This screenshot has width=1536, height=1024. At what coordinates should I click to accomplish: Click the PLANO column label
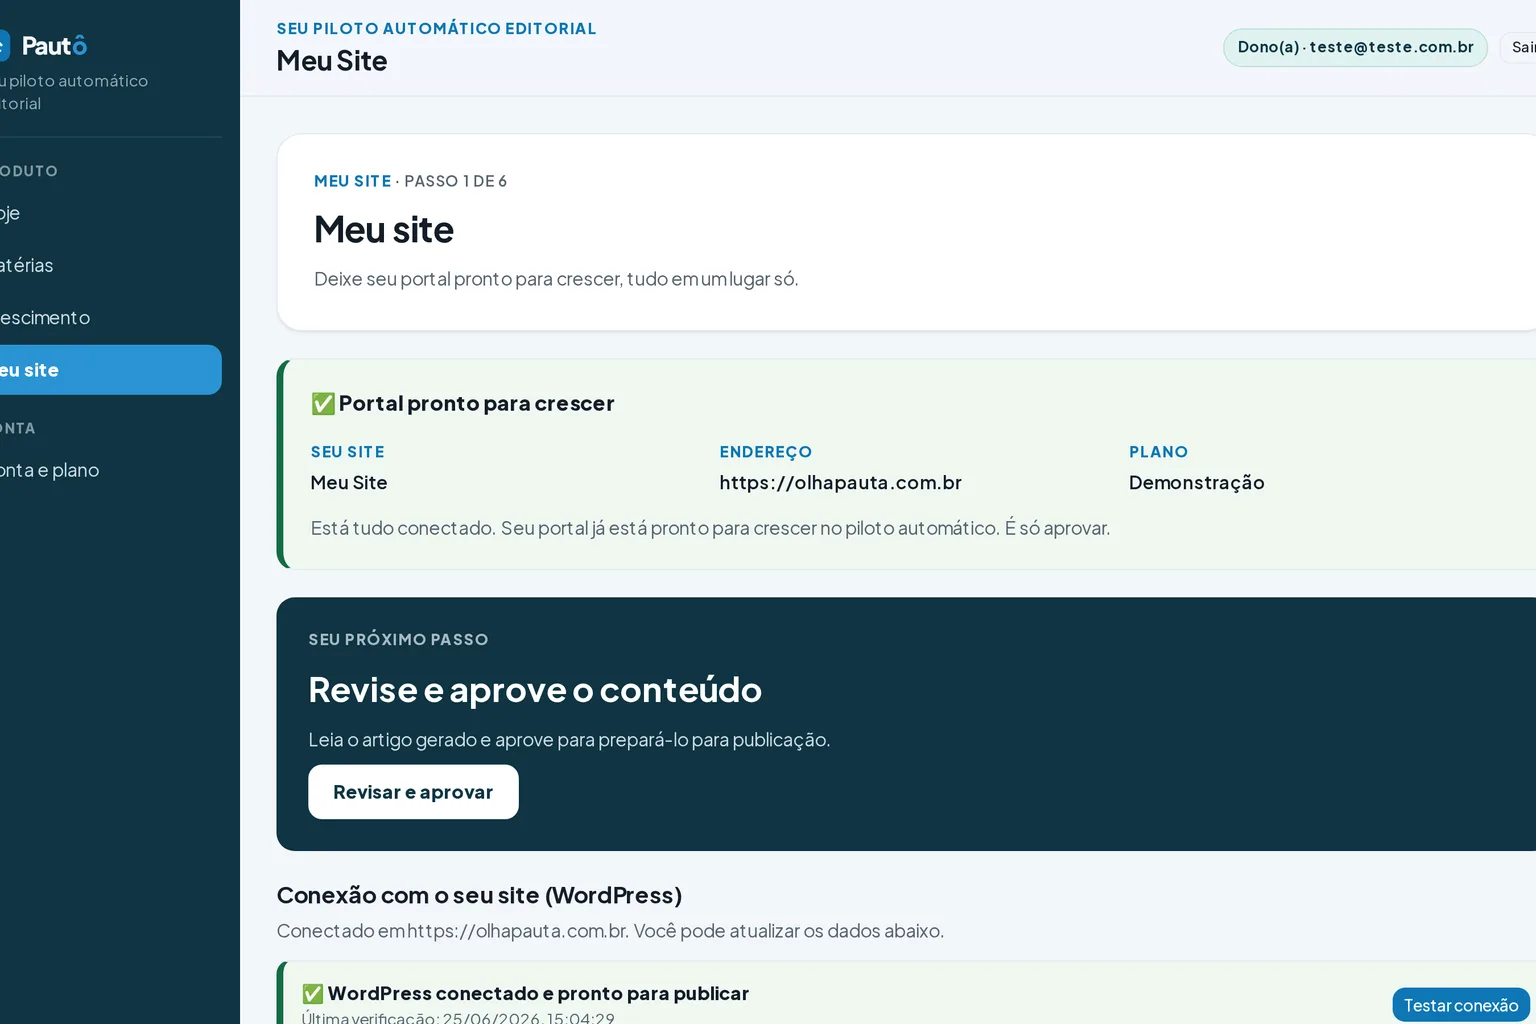1159,452
